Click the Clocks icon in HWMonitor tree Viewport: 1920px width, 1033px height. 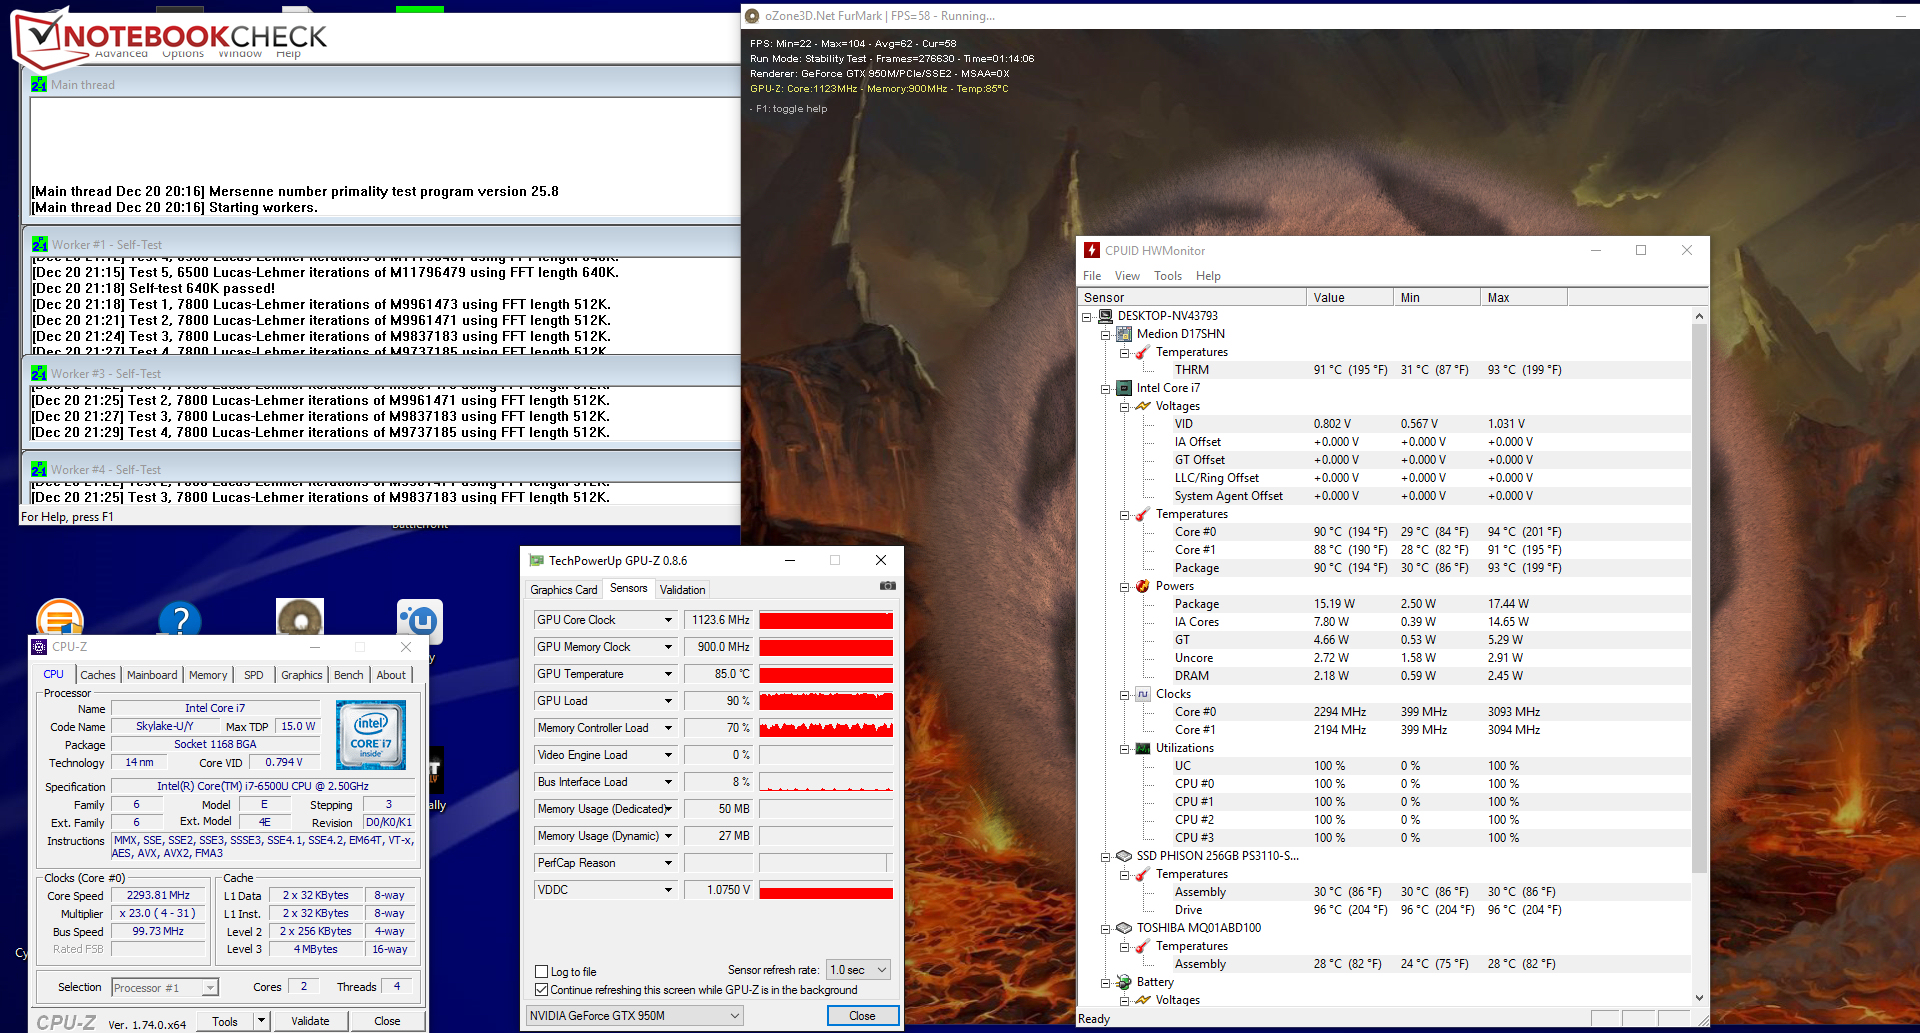pos(1143,694)
